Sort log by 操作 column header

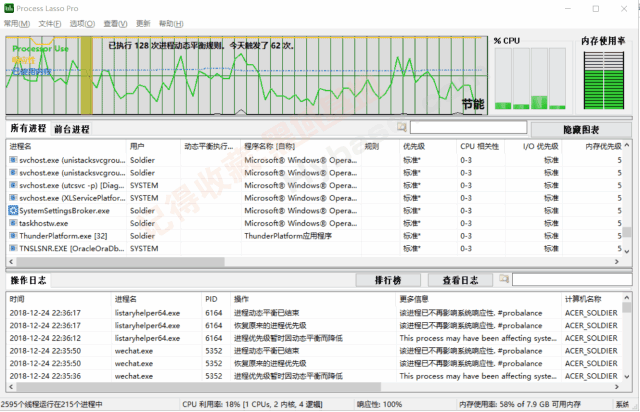(x=313, y=299)
